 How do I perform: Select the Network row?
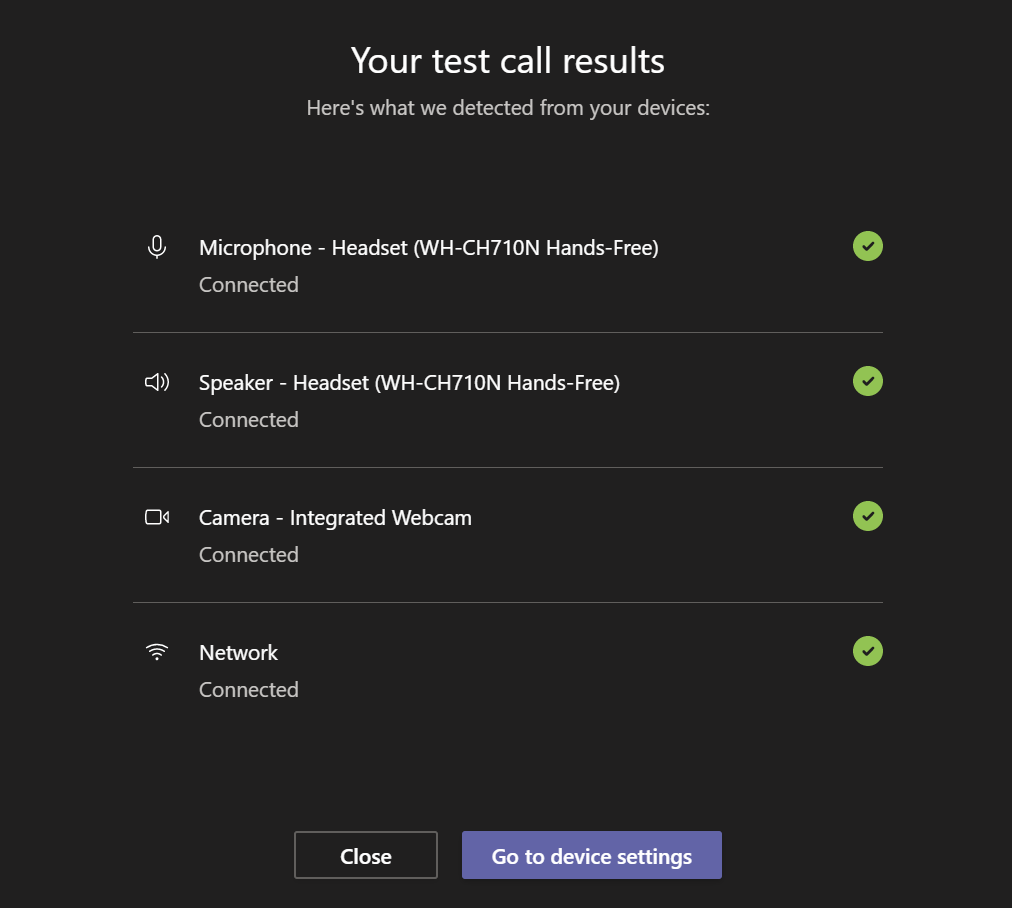[239, 652]
